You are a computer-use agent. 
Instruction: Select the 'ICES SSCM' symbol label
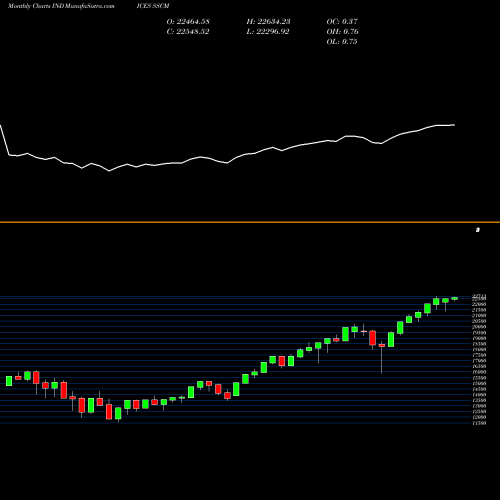point(153,6)
